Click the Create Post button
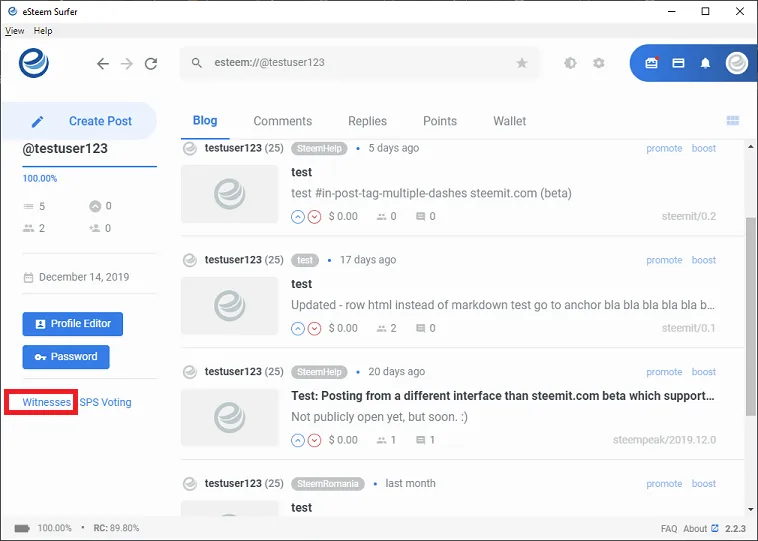The width and height of the screenshot is (758, 541). tap(80, 121)
